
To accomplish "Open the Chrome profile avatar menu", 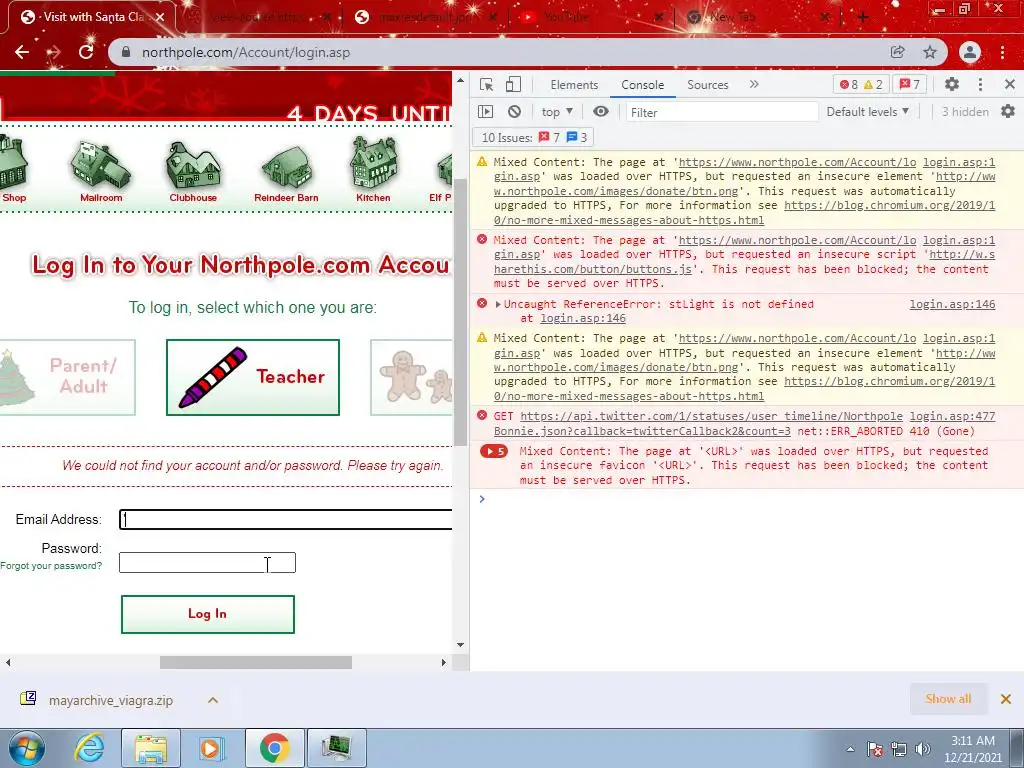I will click(x=970, y=52).
